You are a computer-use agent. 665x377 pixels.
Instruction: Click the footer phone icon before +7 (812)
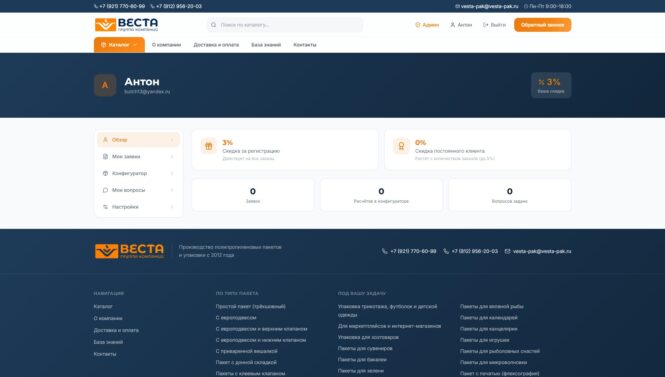[446, 251]
